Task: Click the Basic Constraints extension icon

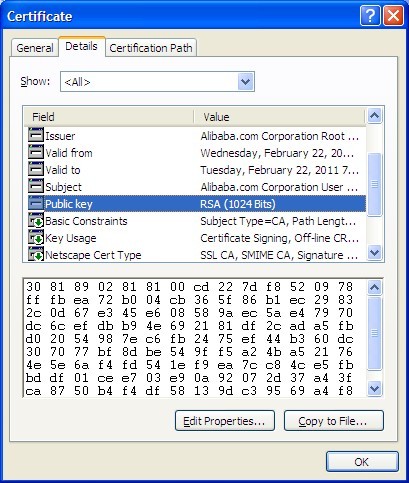Action: click(36, 220)
